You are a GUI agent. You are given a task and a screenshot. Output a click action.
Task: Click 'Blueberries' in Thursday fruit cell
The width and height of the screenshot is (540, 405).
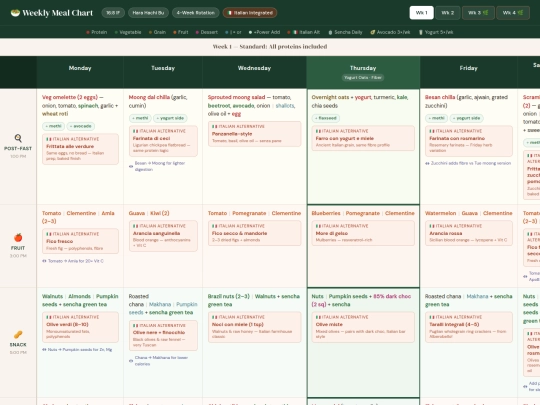[326, 213]
